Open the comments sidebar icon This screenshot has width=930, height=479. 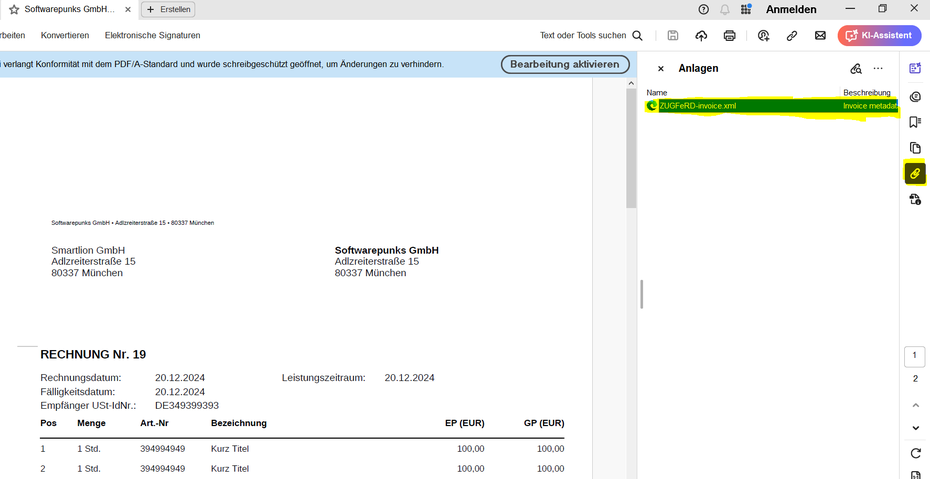tap(915, 97)
